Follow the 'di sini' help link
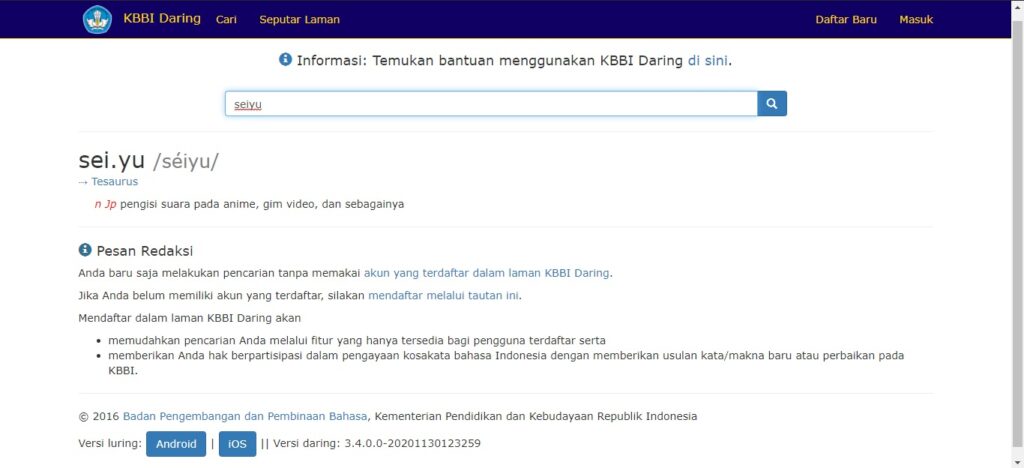This screenshot has height=468, width=1024. [708, 61]
